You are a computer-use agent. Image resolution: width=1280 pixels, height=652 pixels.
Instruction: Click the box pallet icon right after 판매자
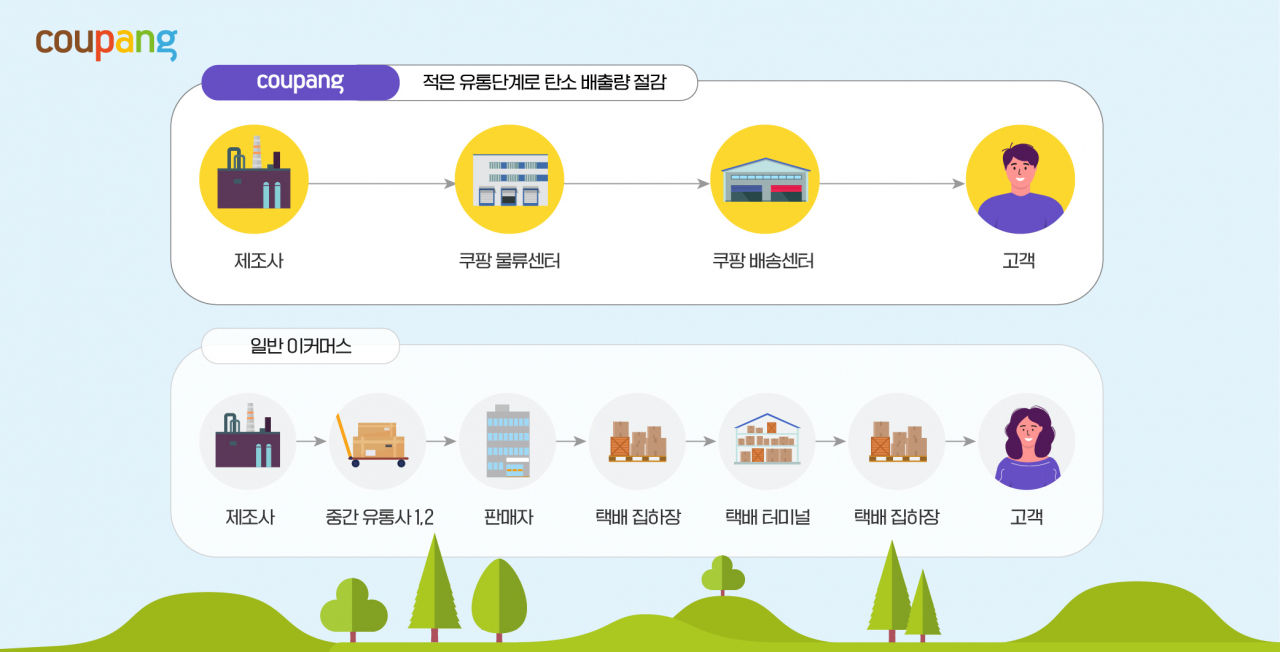(637, 441)
